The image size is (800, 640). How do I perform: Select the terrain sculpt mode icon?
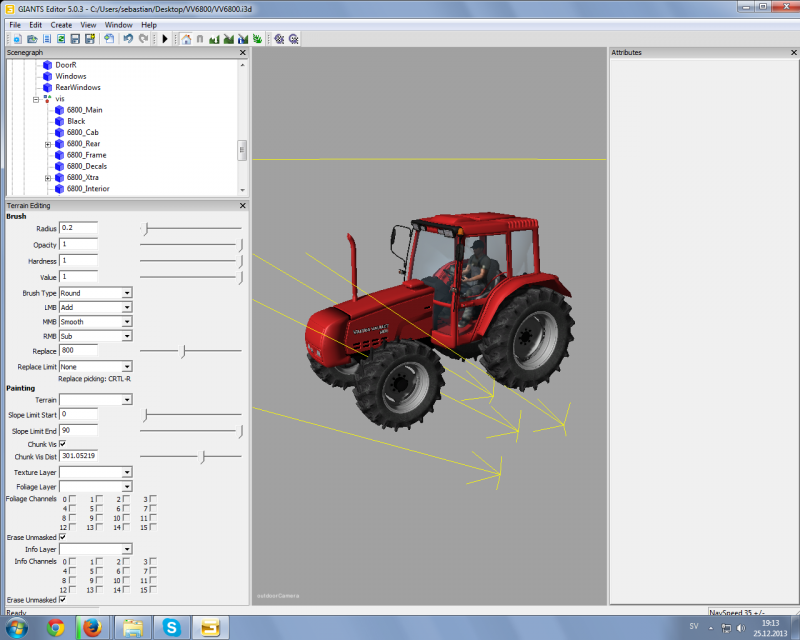[214, 39]
